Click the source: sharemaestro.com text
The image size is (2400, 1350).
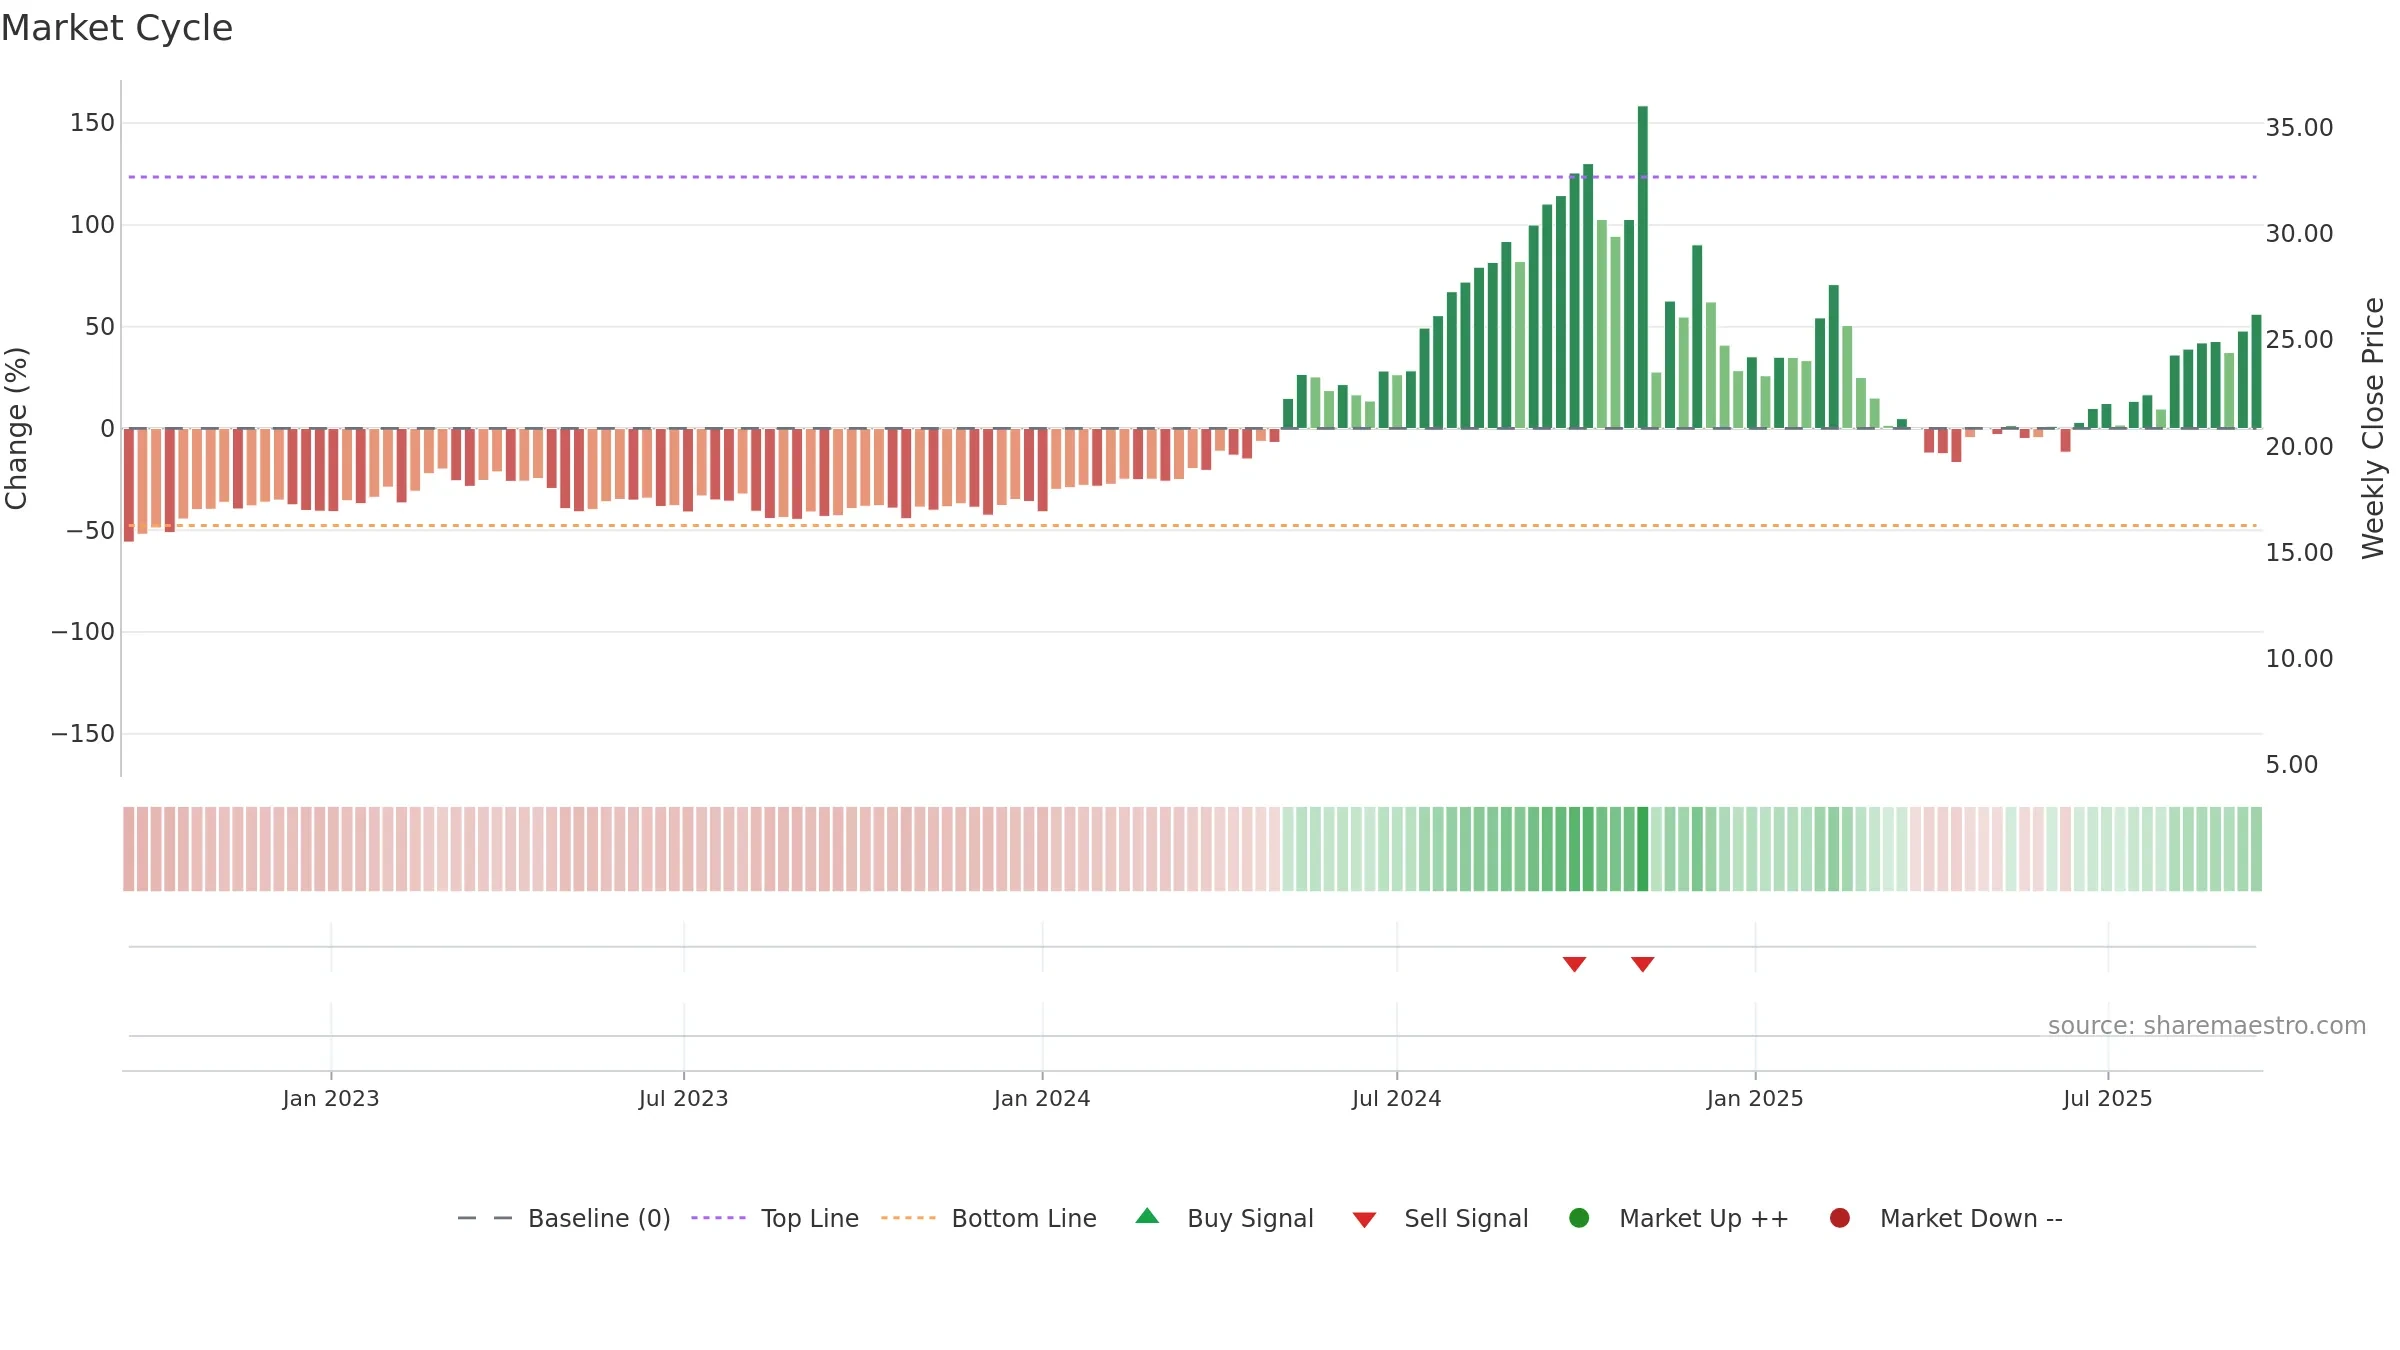click(2207, 1026)
